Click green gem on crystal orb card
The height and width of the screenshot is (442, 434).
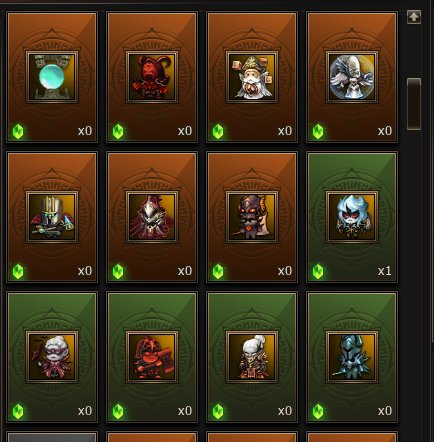point(18,131)
